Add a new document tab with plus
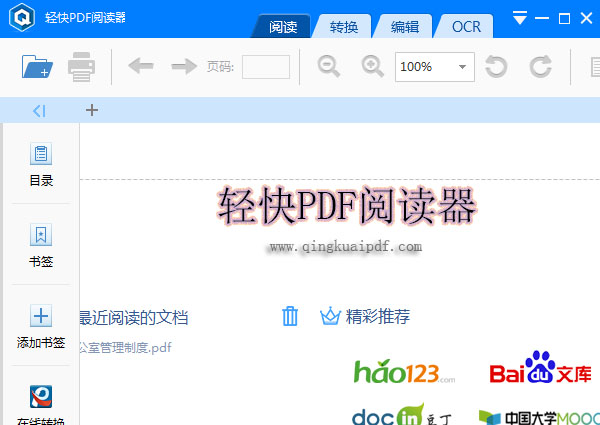 click(92, 110)
